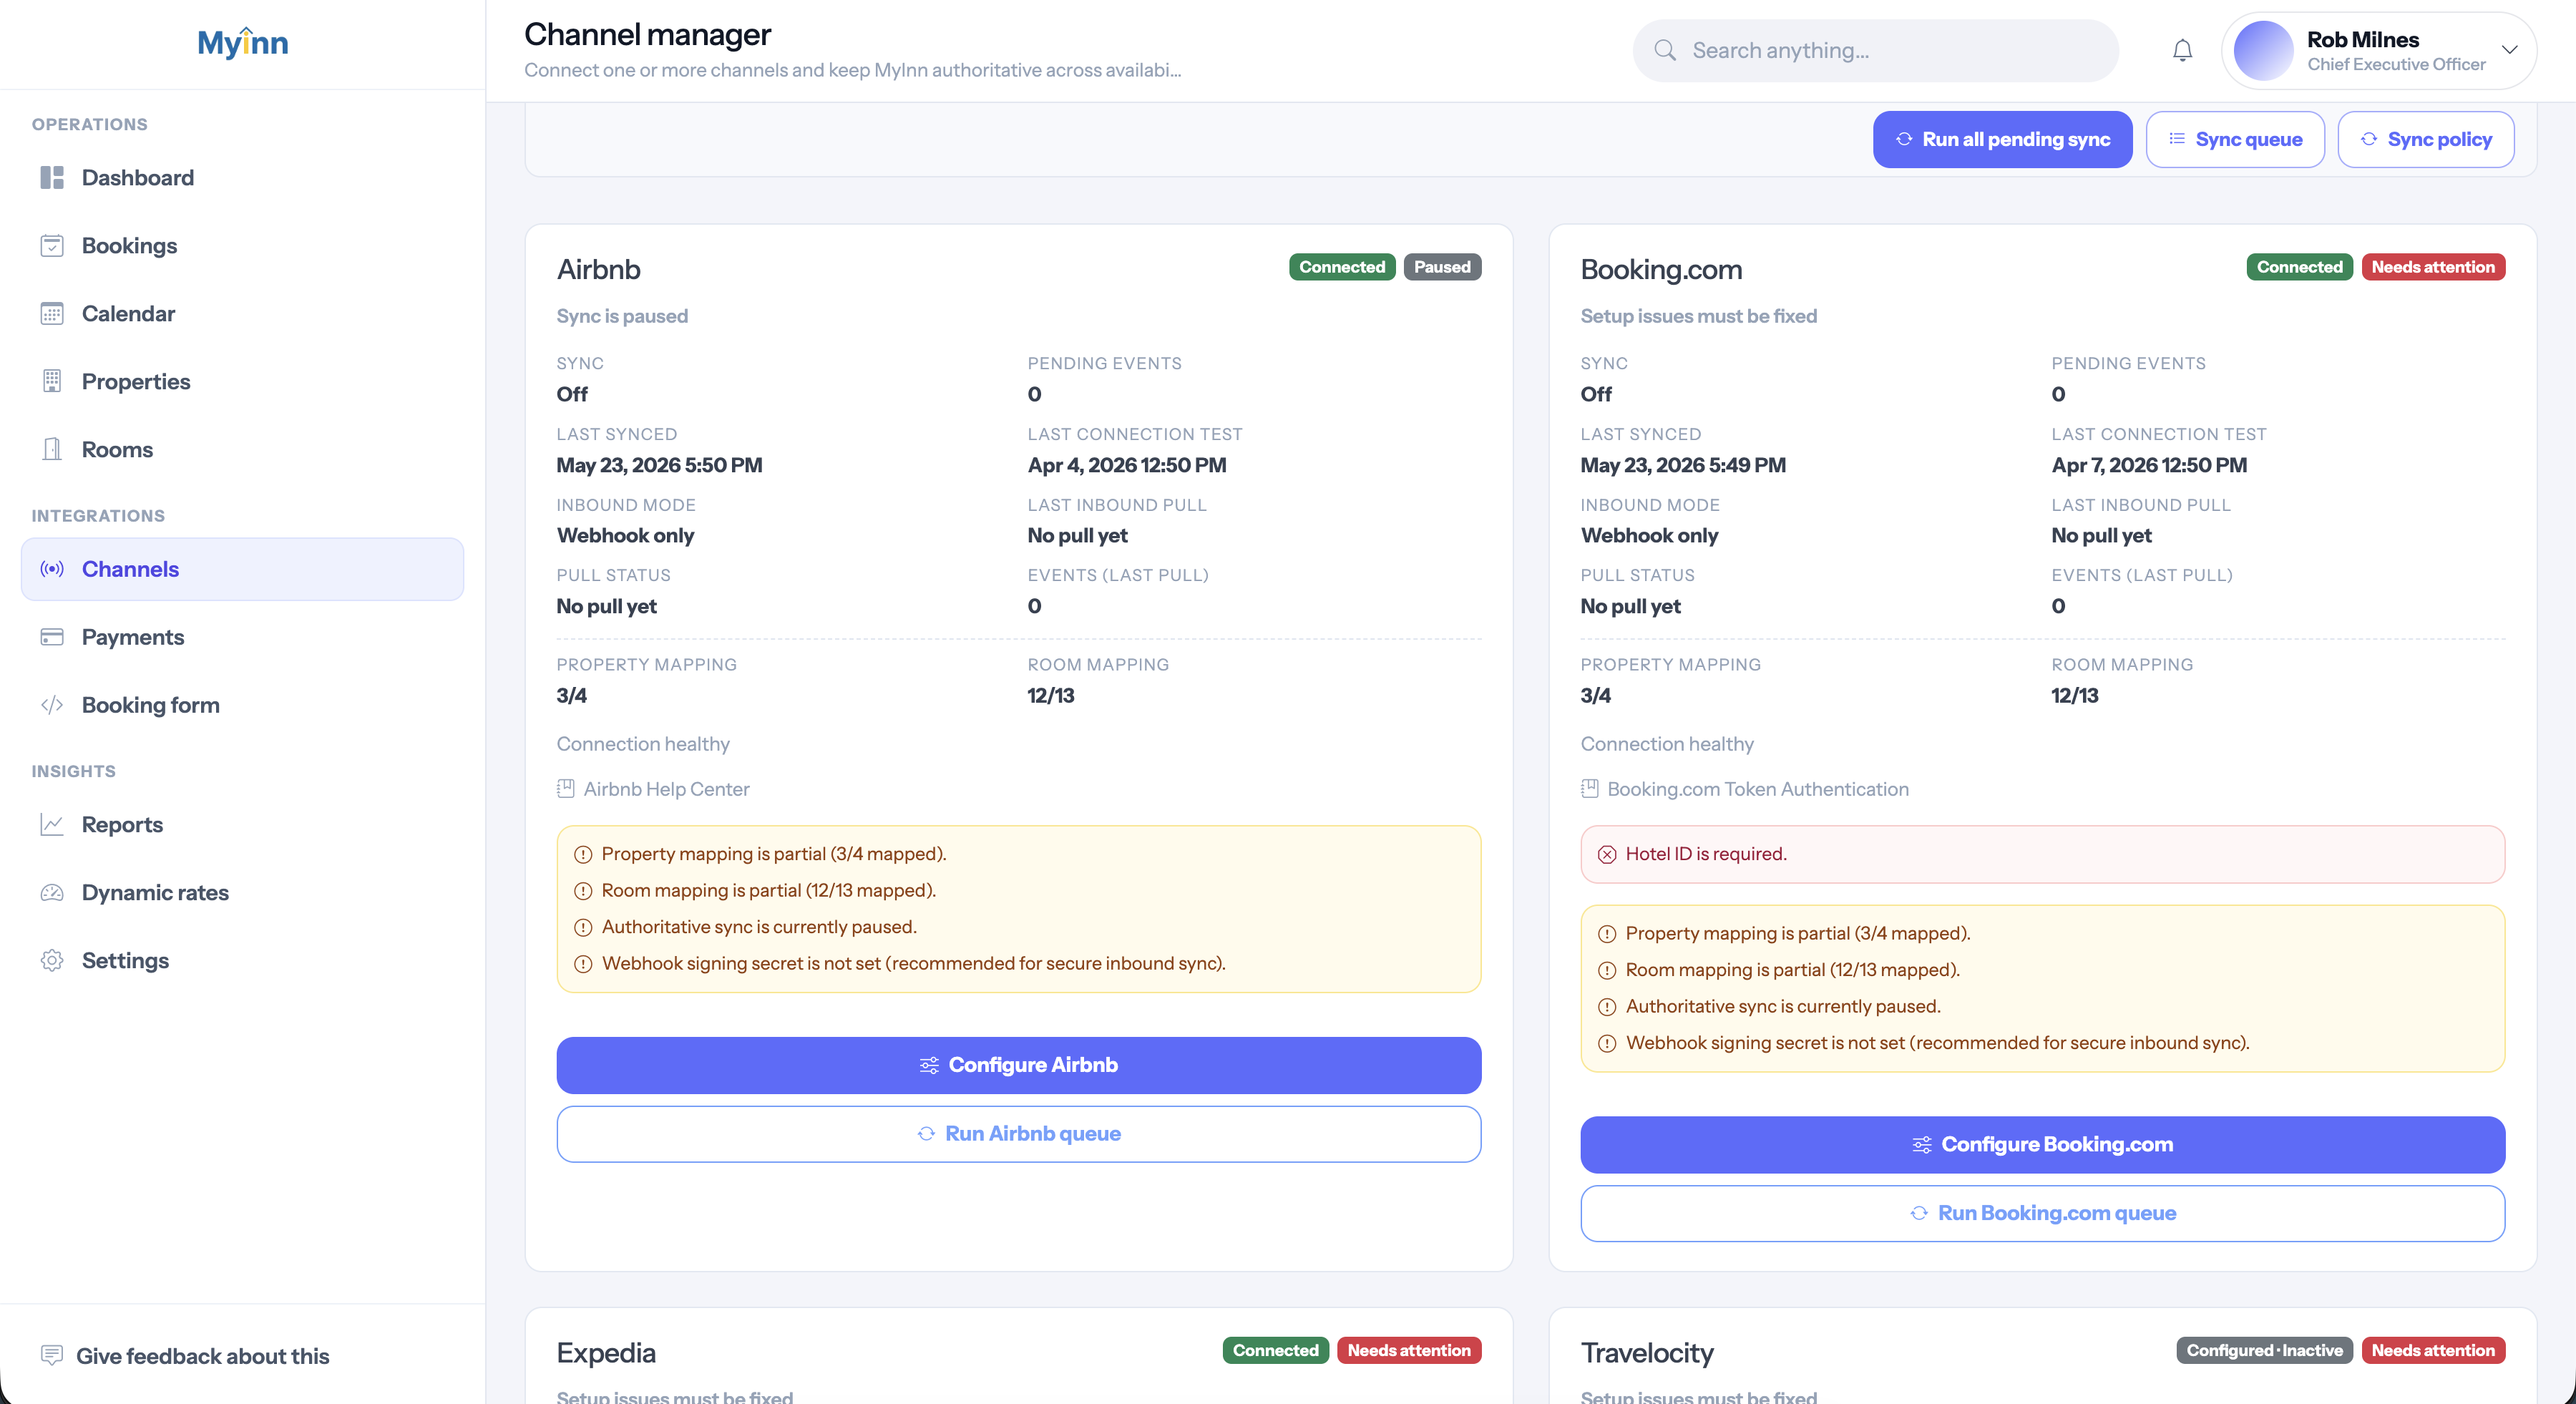Click the MyInn logo
Image resolution: width=2576 pixels, height=1404 pixels.
tap(242, 43)
